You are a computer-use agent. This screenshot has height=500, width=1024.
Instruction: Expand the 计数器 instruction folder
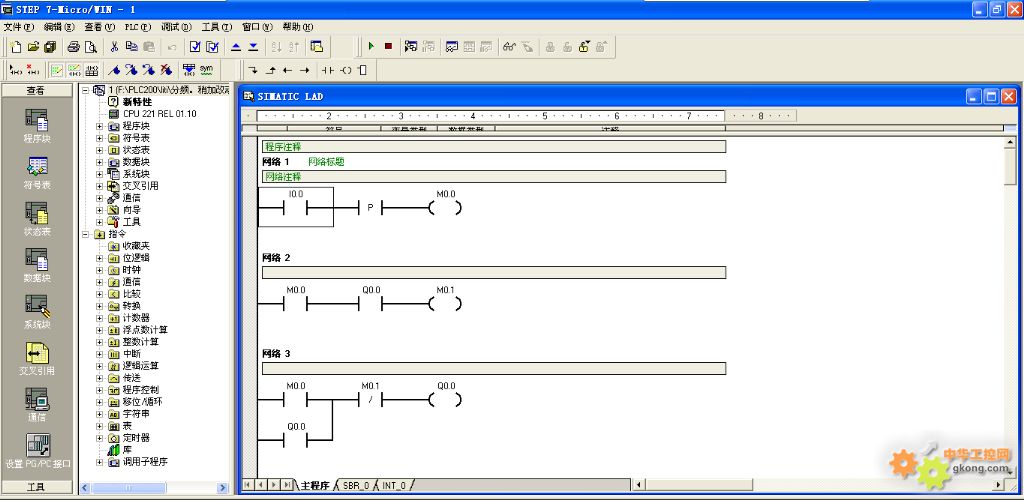coord(100,318)
